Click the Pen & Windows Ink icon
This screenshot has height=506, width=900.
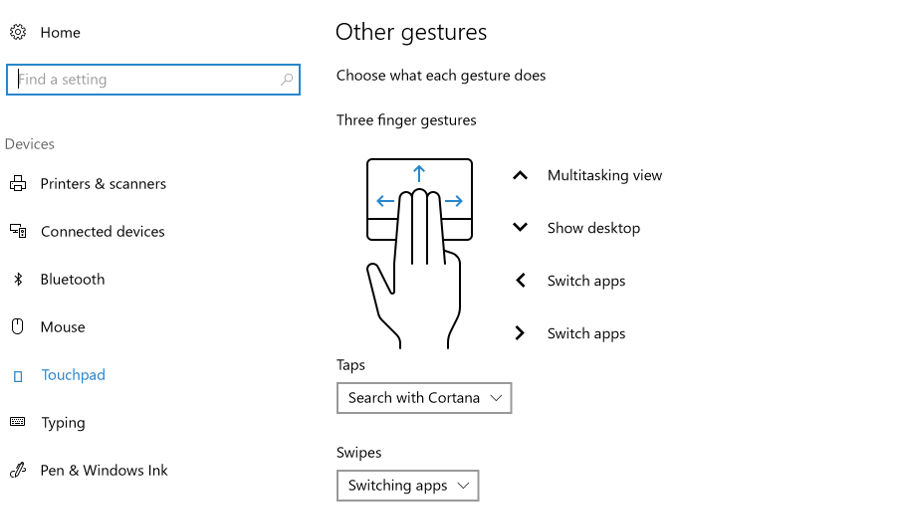(x=18, y=470)
